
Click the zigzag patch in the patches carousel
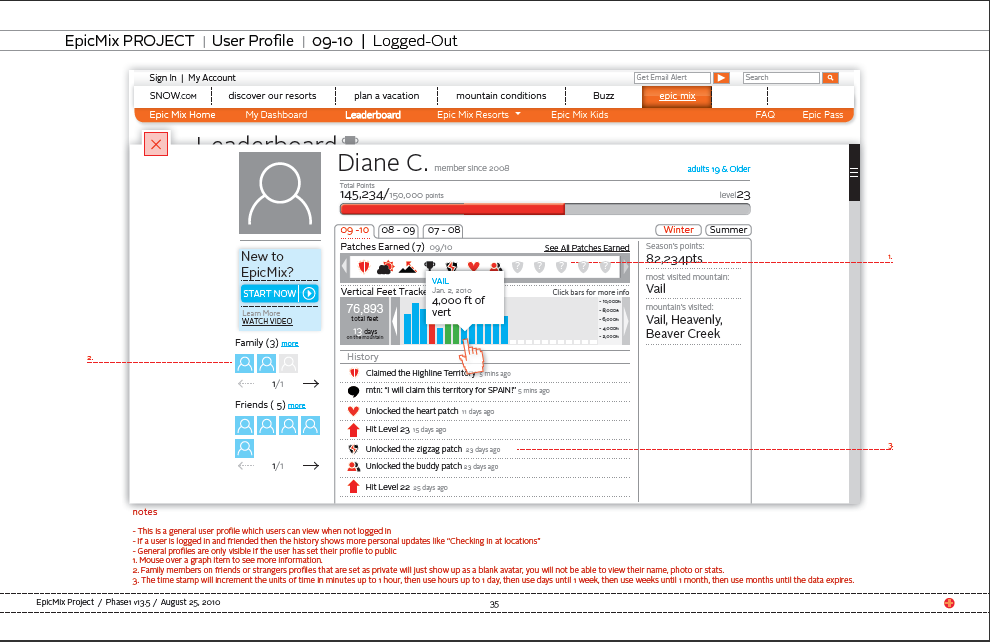point(451,266)
